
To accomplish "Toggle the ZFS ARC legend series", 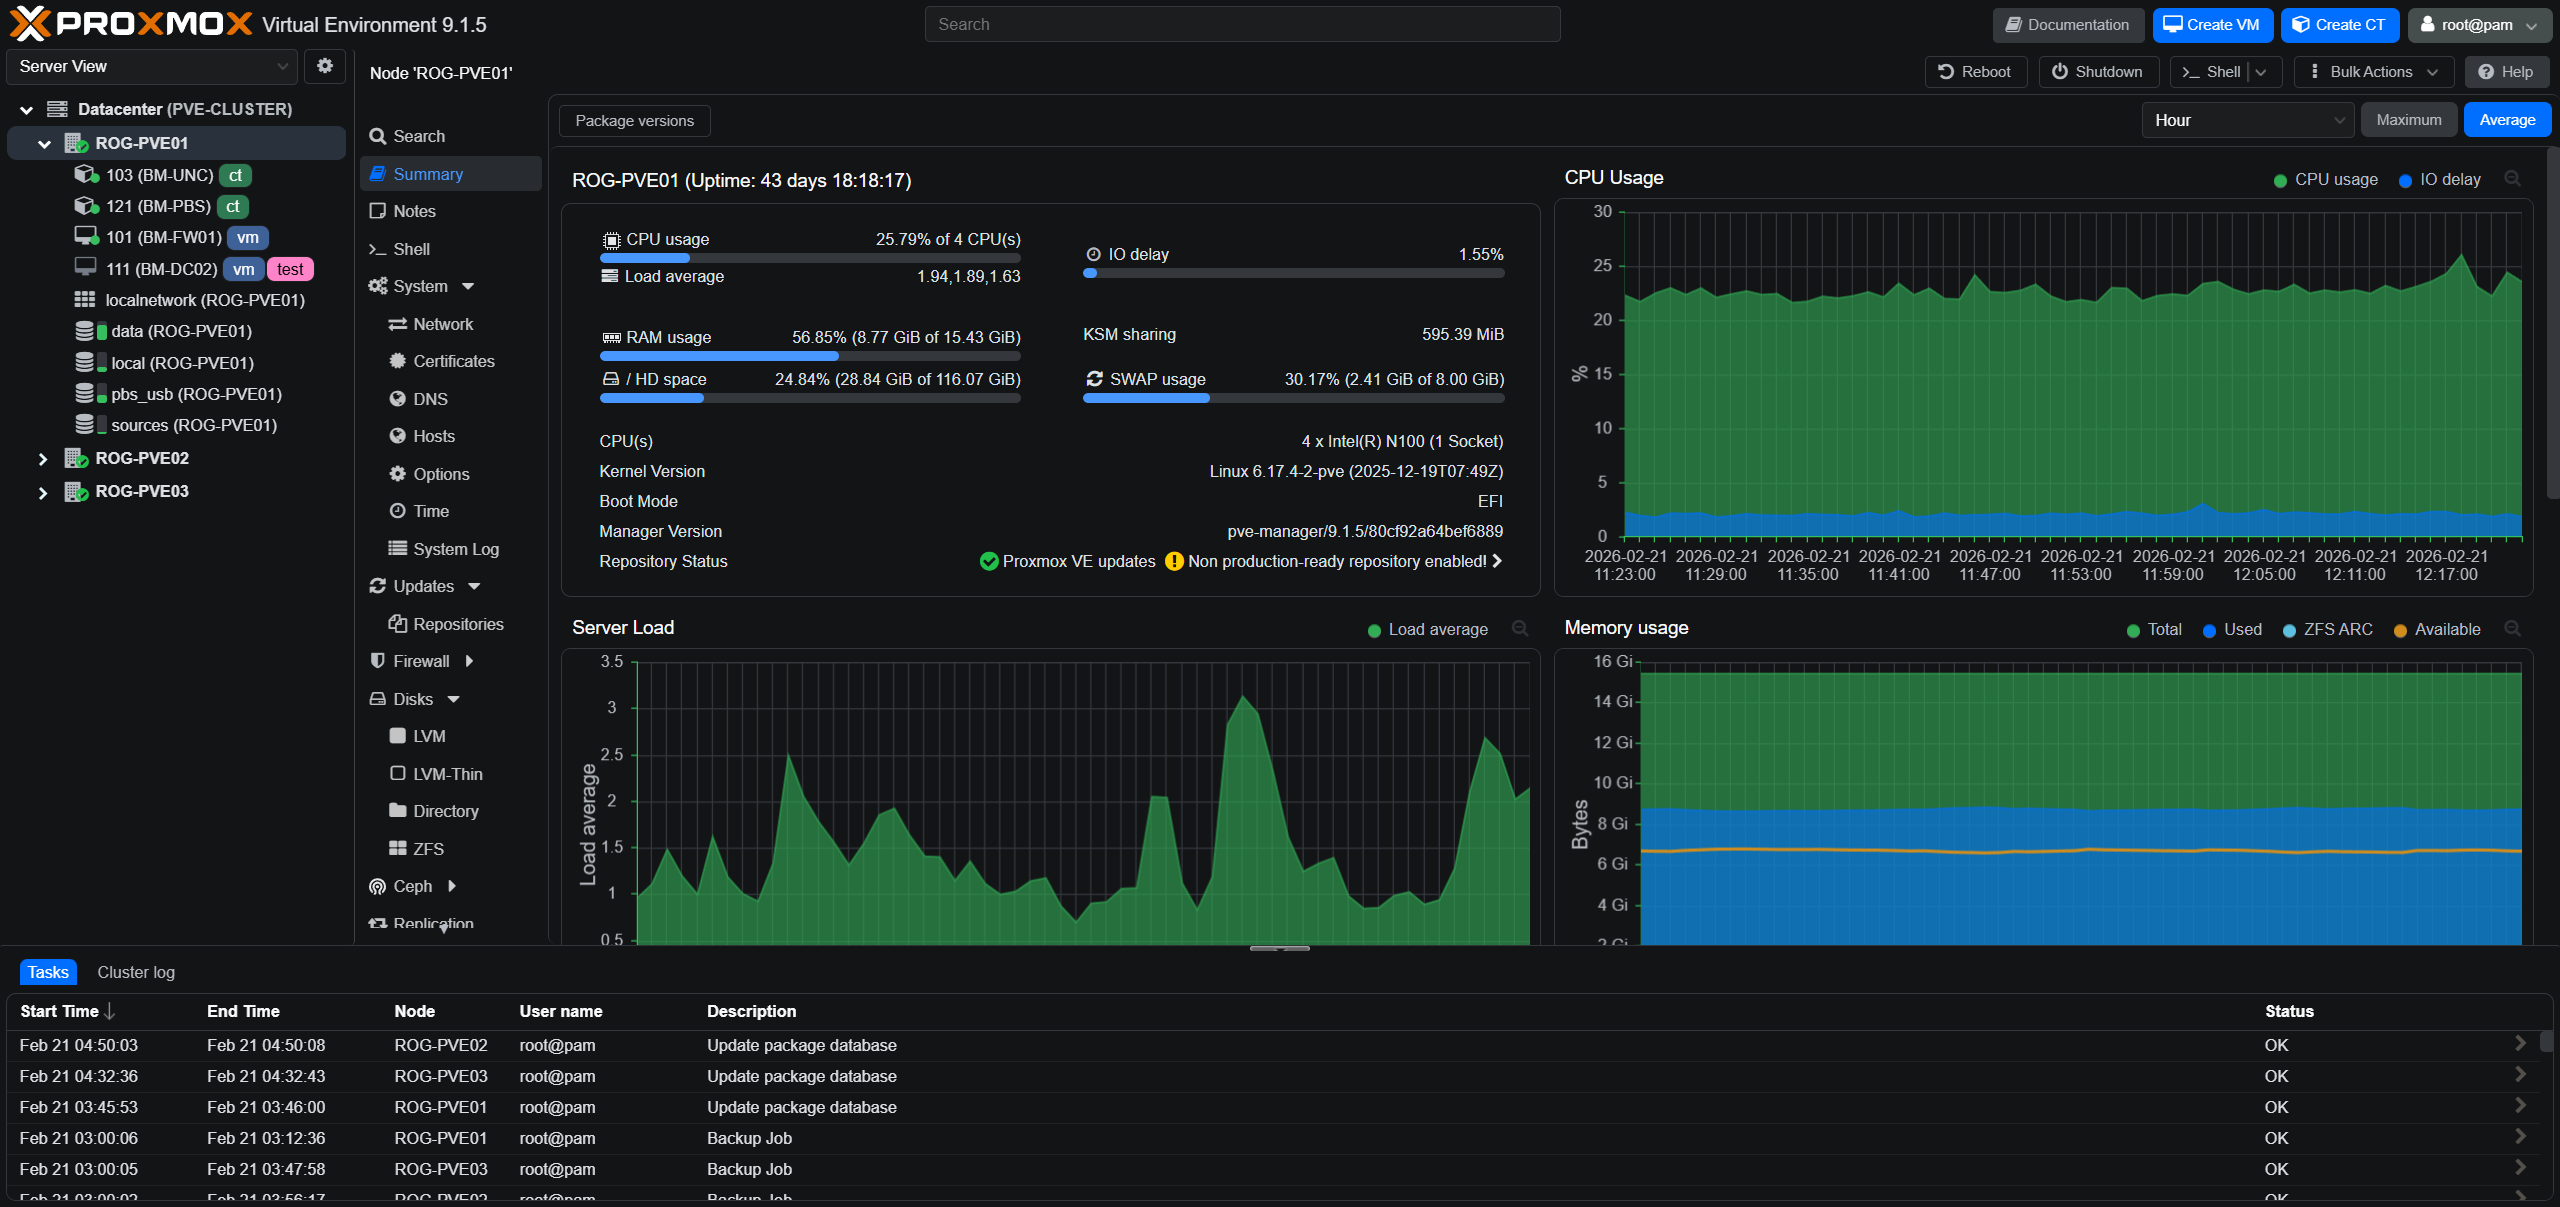I will 2328,630.
